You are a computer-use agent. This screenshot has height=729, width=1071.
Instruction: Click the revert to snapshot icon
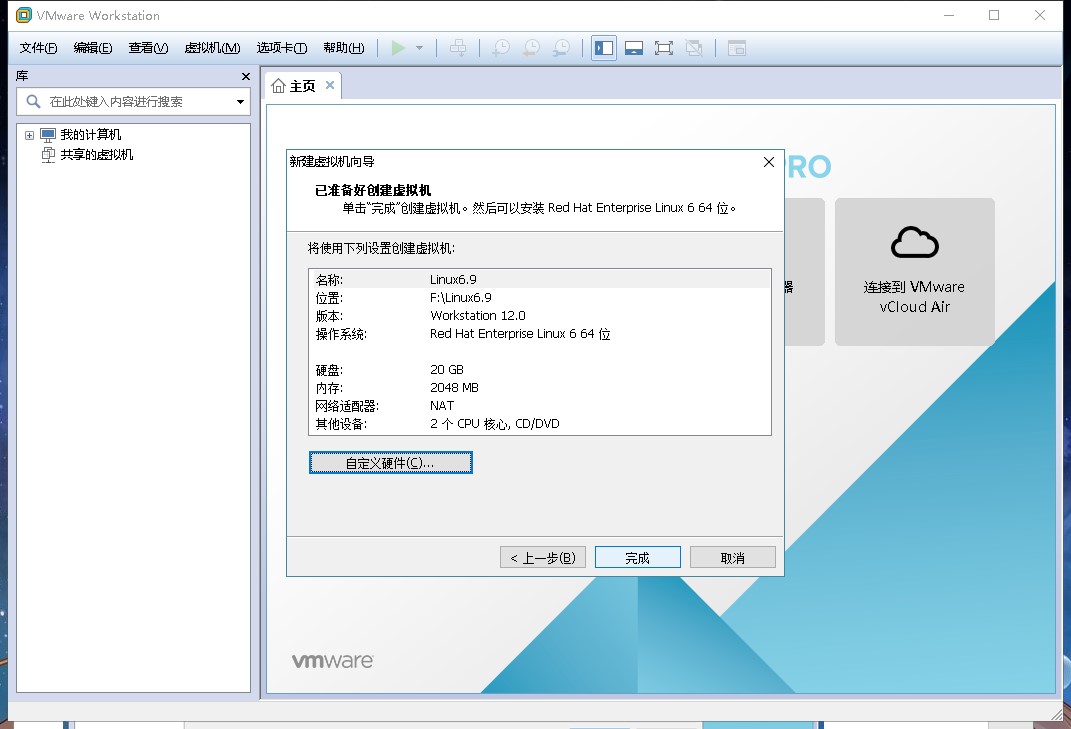tap(531, 48)
